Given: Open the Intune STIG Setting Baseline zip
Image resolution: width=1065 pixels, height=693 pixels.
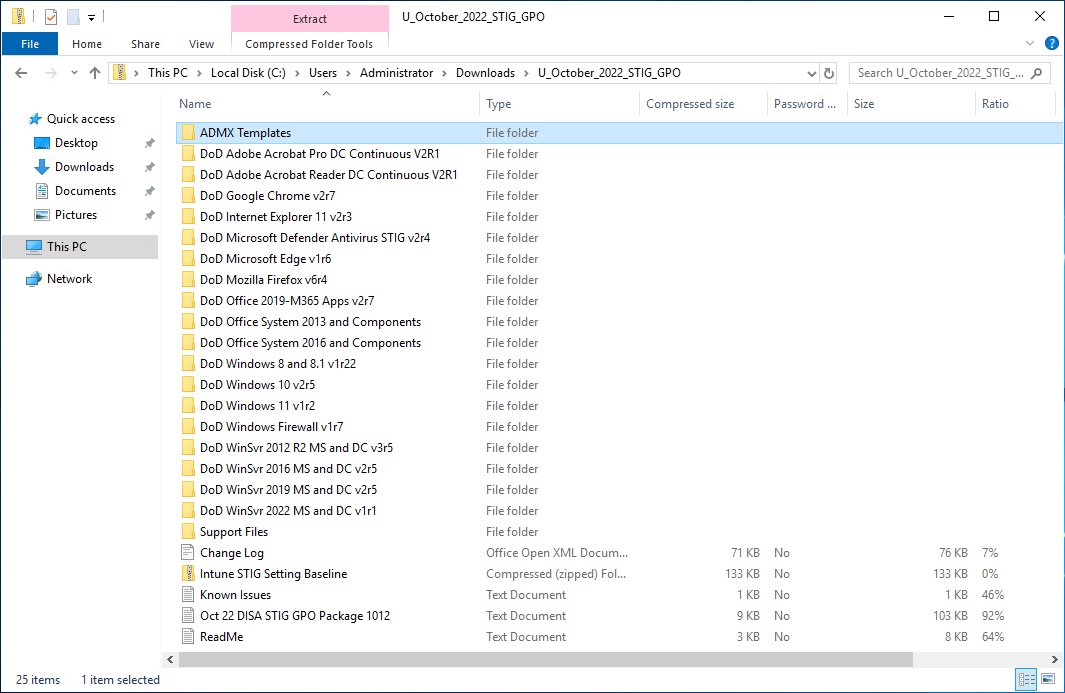Looking at the screenshot, I should tap(273, 574).
